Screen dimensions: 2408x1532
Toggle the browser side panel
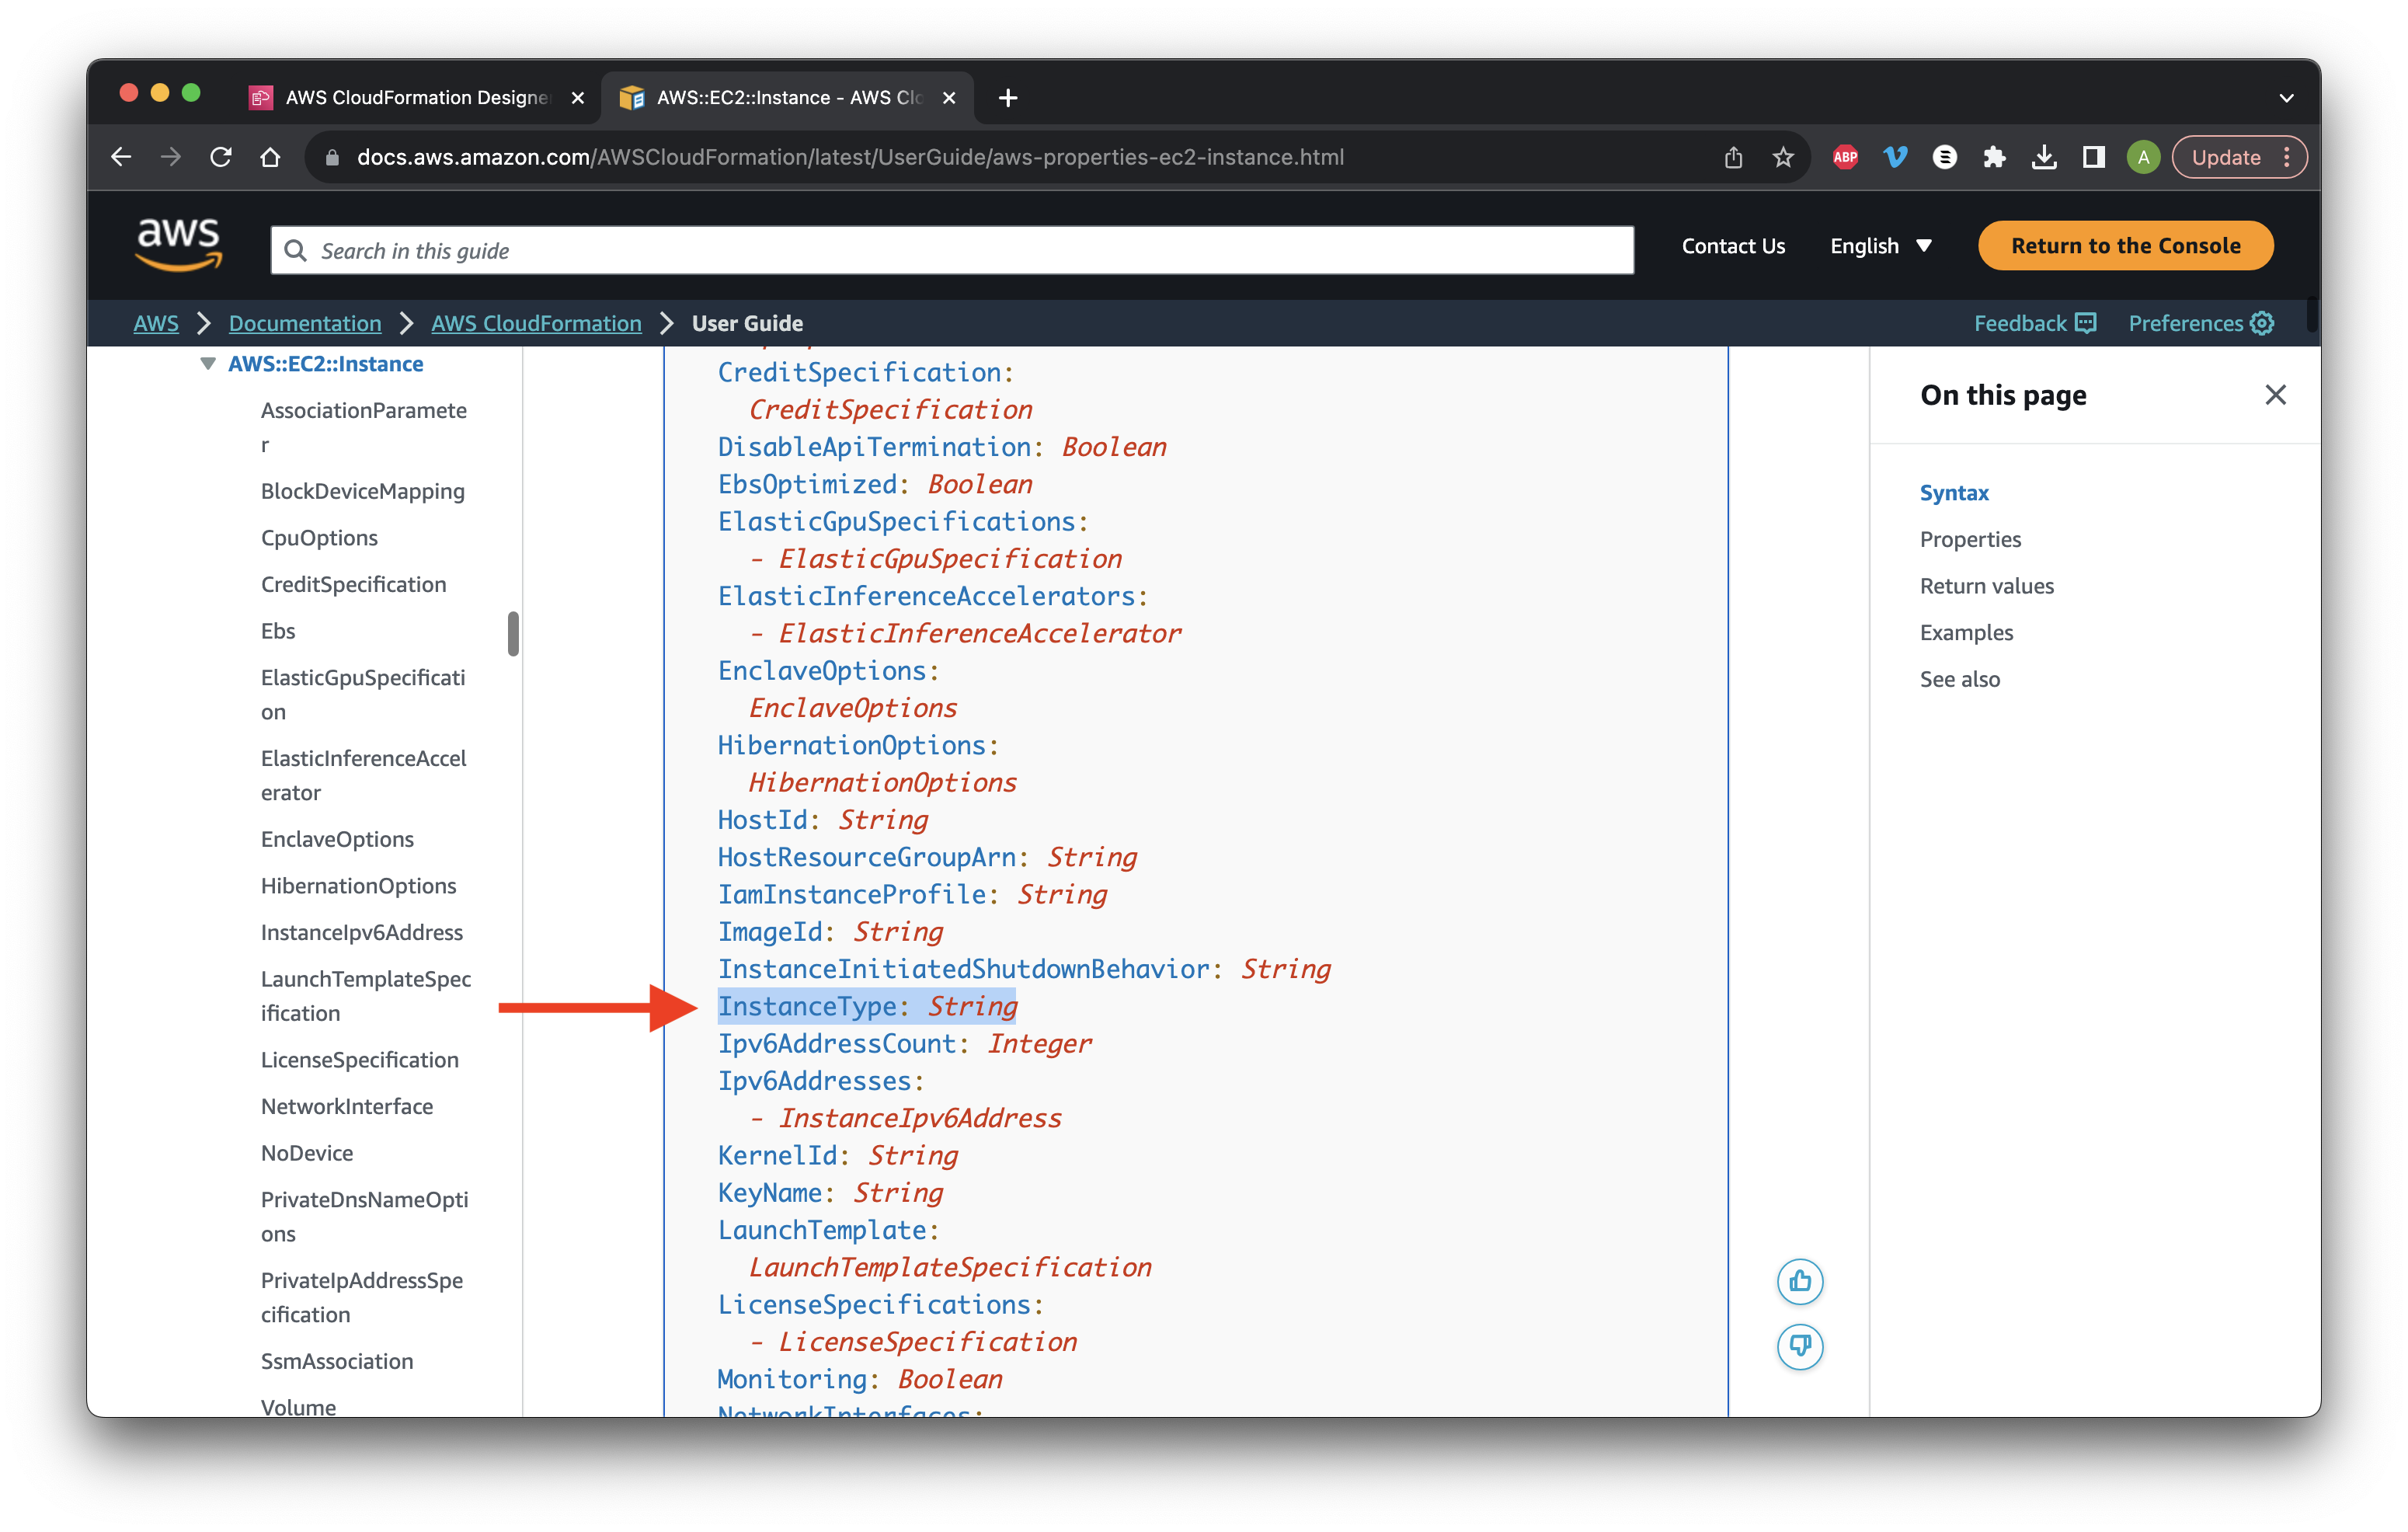coord(2093,157)
